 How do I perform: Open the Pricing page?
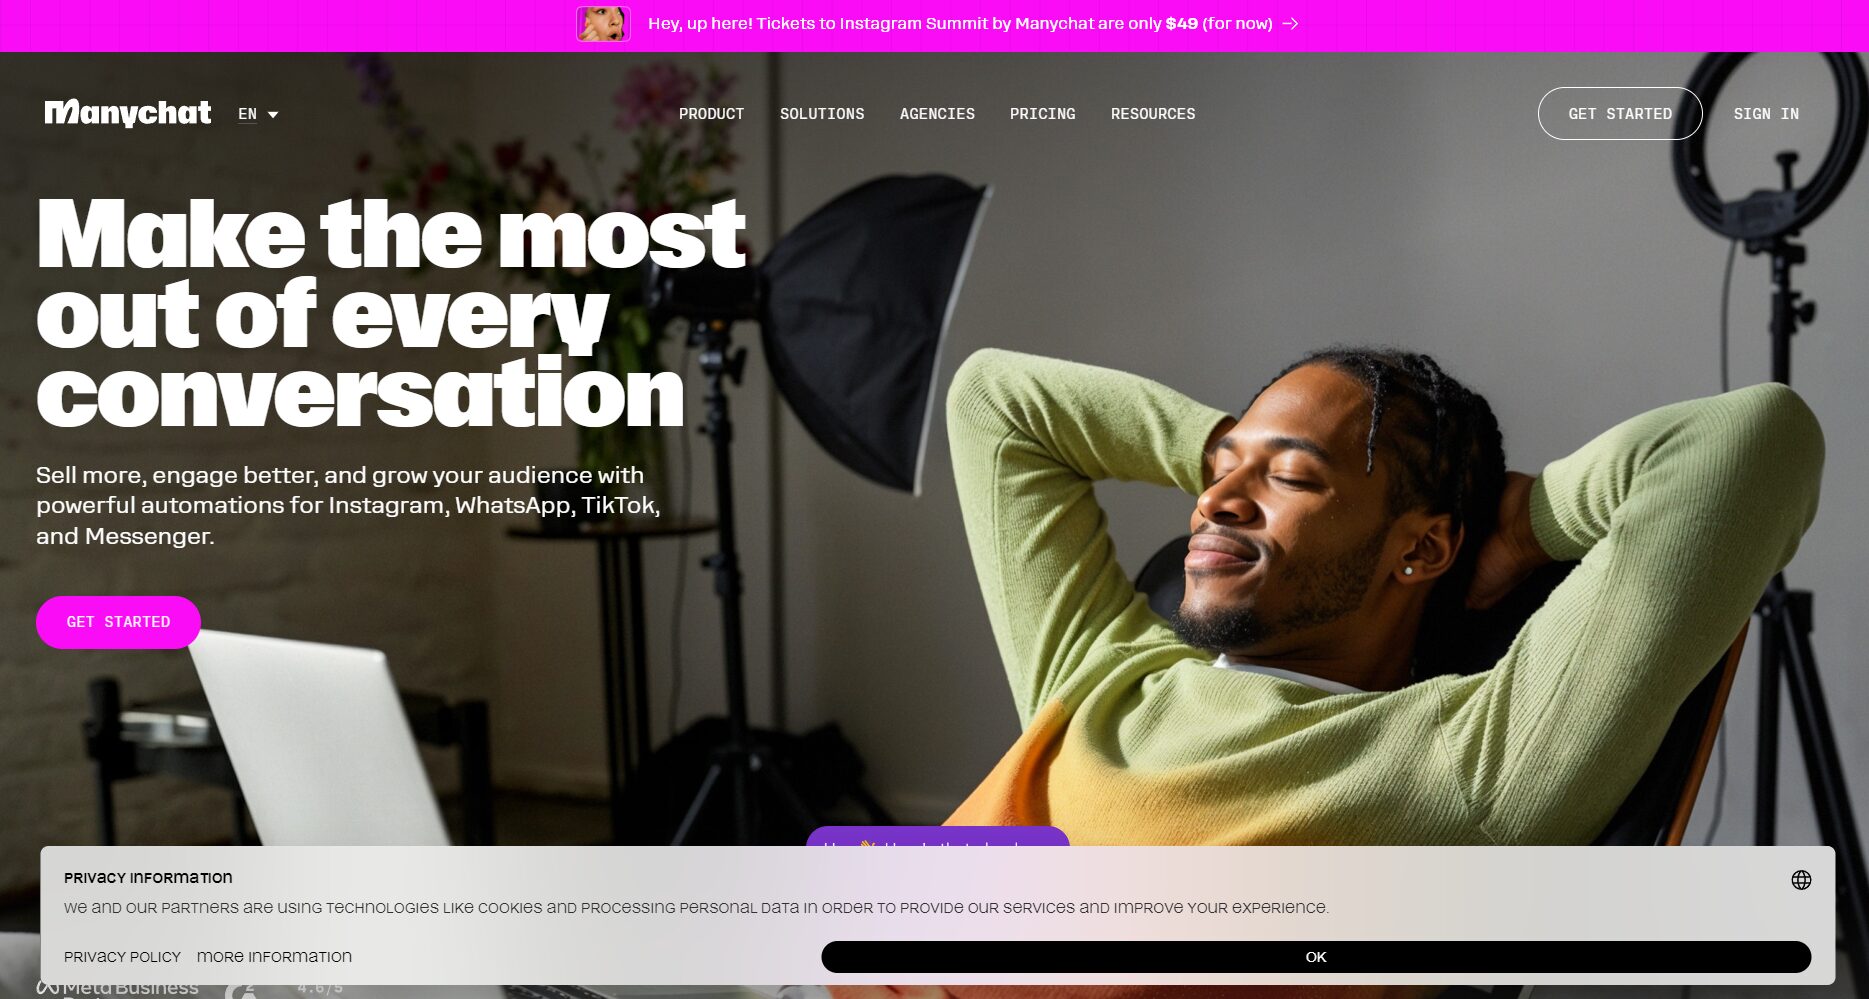(1042, 114)
